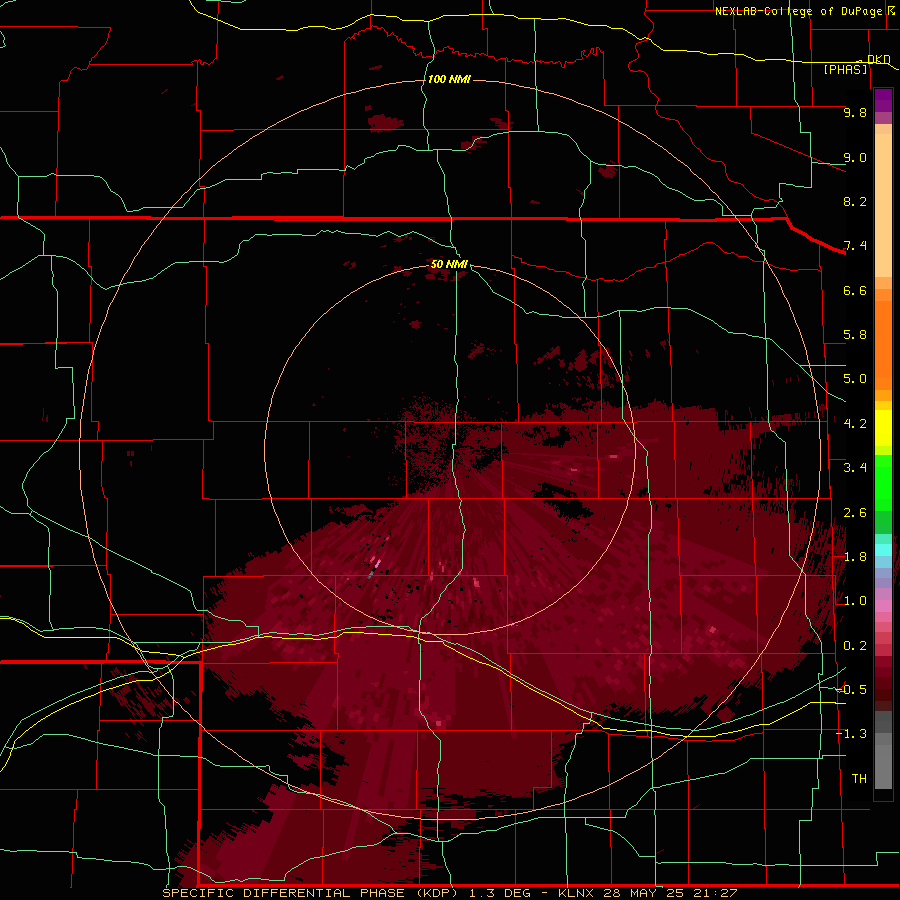Click the yellow segment of the color bar
Image resolution: width=900 pixels, height=900 pixels.
coord(883,428)
